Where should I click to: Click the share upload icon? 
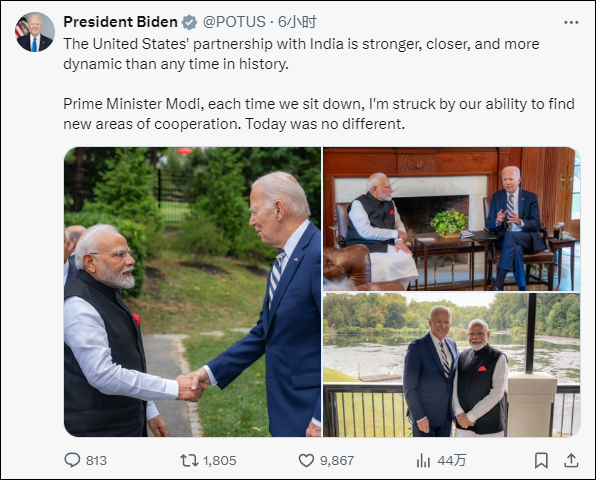coord(571,460)
